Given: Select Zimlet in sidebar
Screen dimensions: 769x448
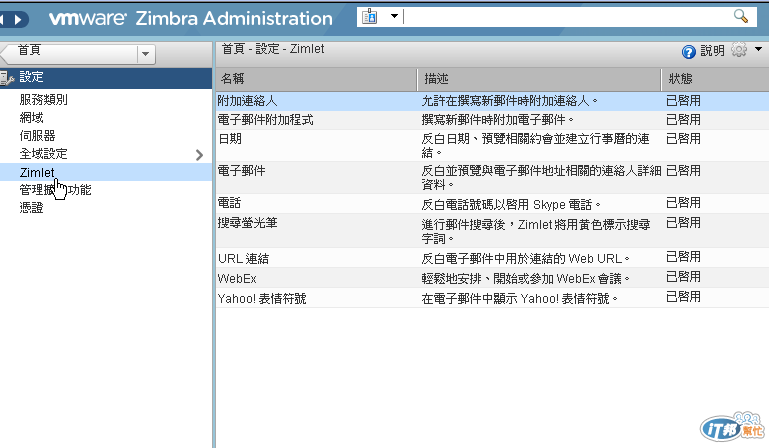Looking at the screenshot, I should (106, 172).
